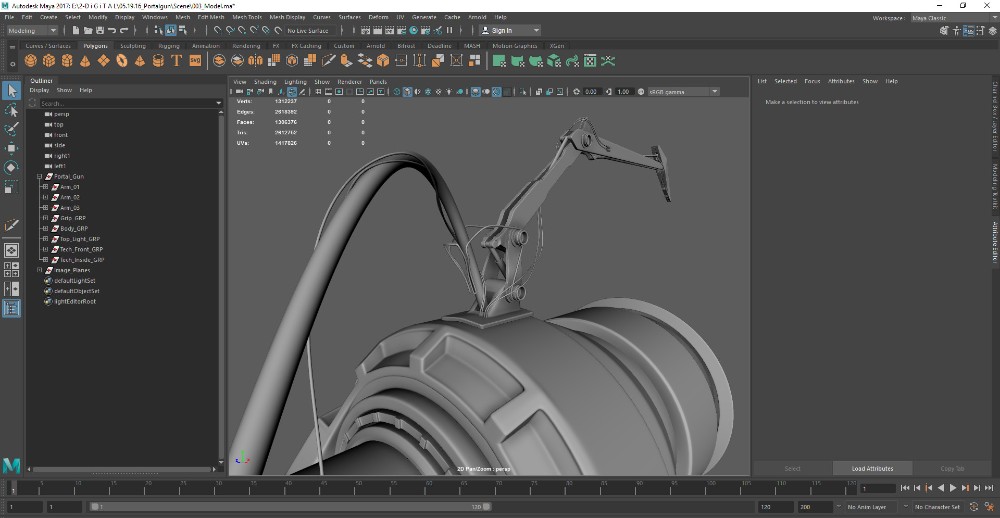
Task: Click the Combine meshes shelf icon
Action: click(219, 61)
